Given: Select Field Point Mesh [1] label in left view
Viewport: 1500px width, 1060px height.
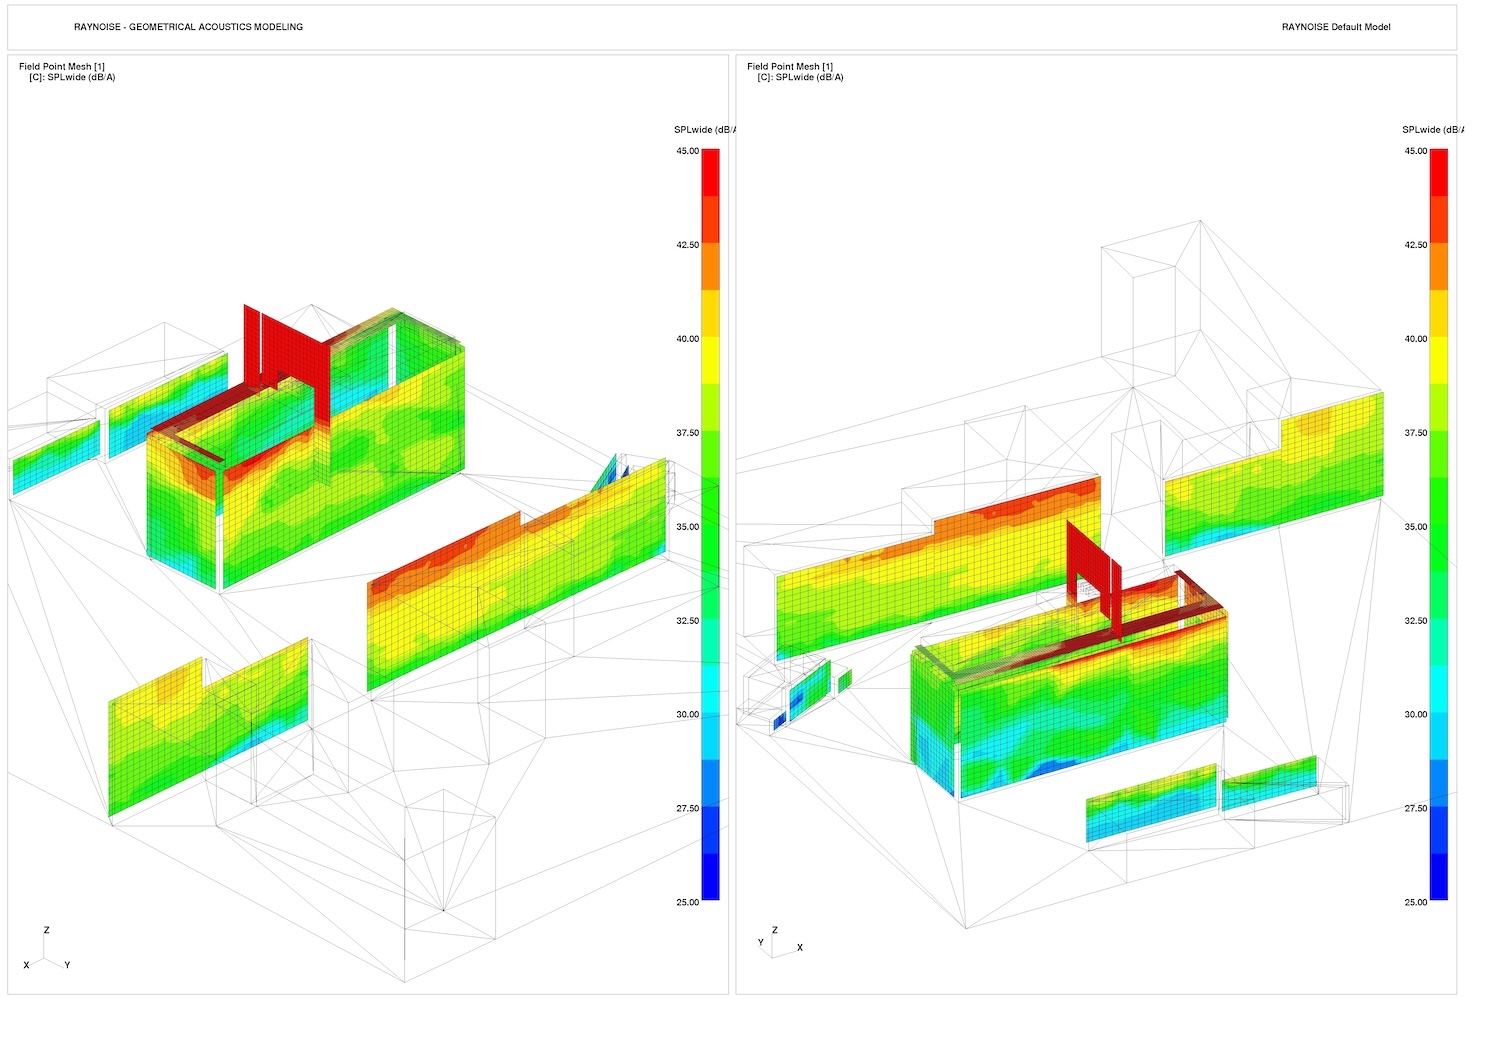Looking at the screenshot, I should [x=62, y=67].
